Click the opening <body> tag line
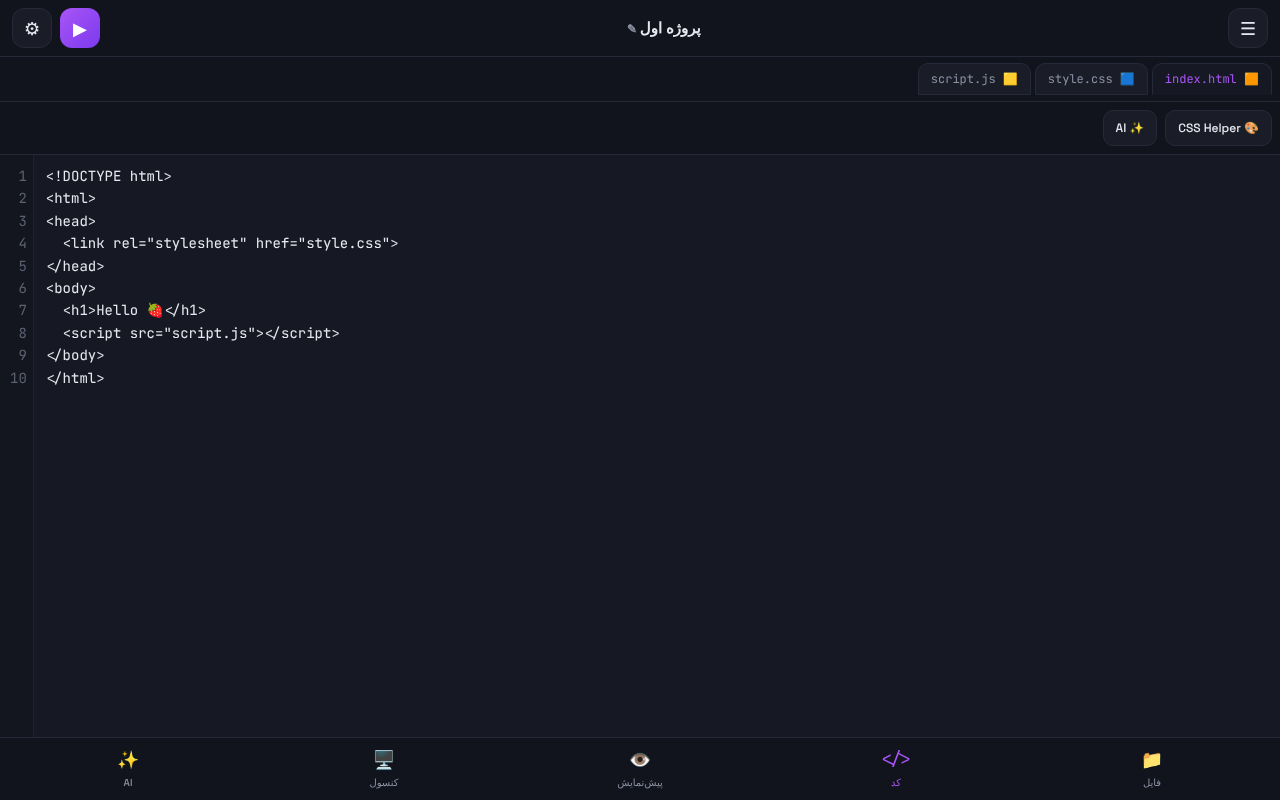This screenshot has height=800, width=1280. click(x=71, y=288)
